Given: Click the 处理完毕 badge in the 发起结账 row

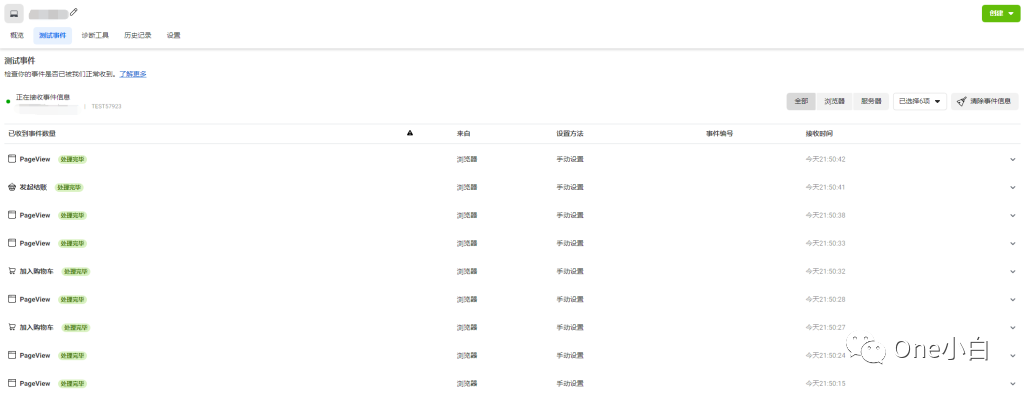Looking at the screenshot, I should point(69,188).
